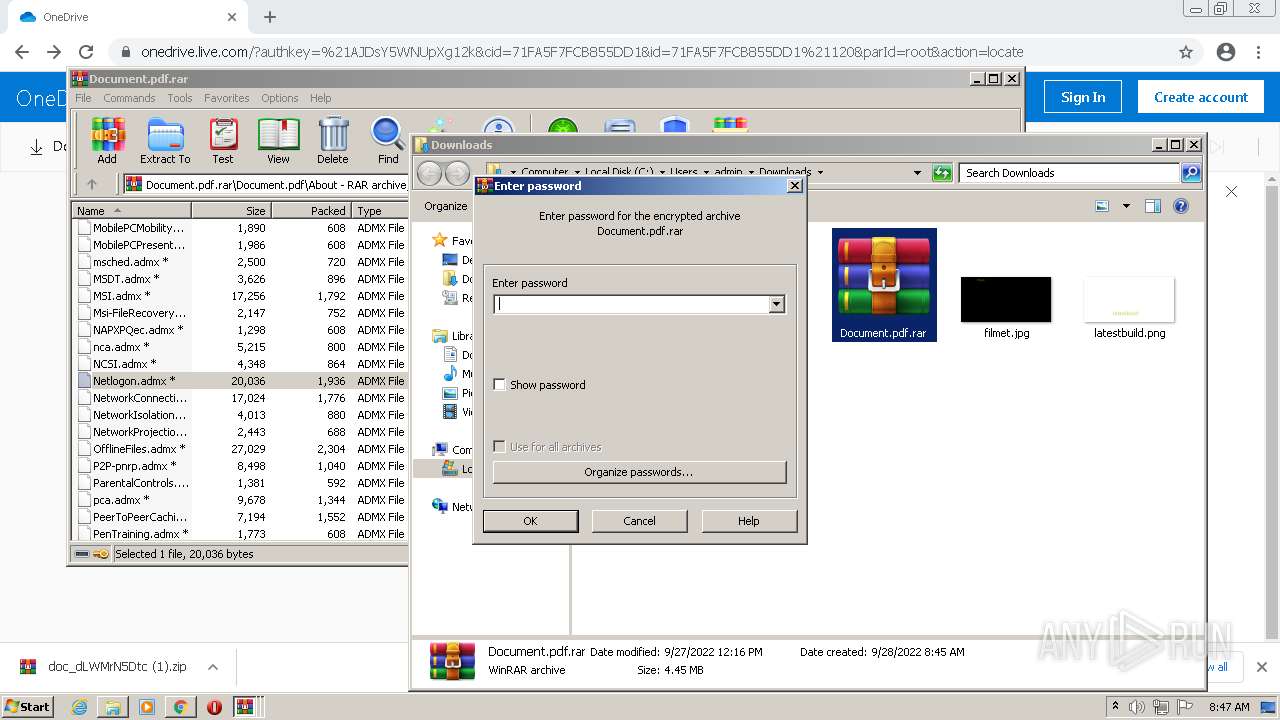Click the Extract To toolbar icon
The height and width of the screenshot is (720, 1280).
click(x=165, y=140)
